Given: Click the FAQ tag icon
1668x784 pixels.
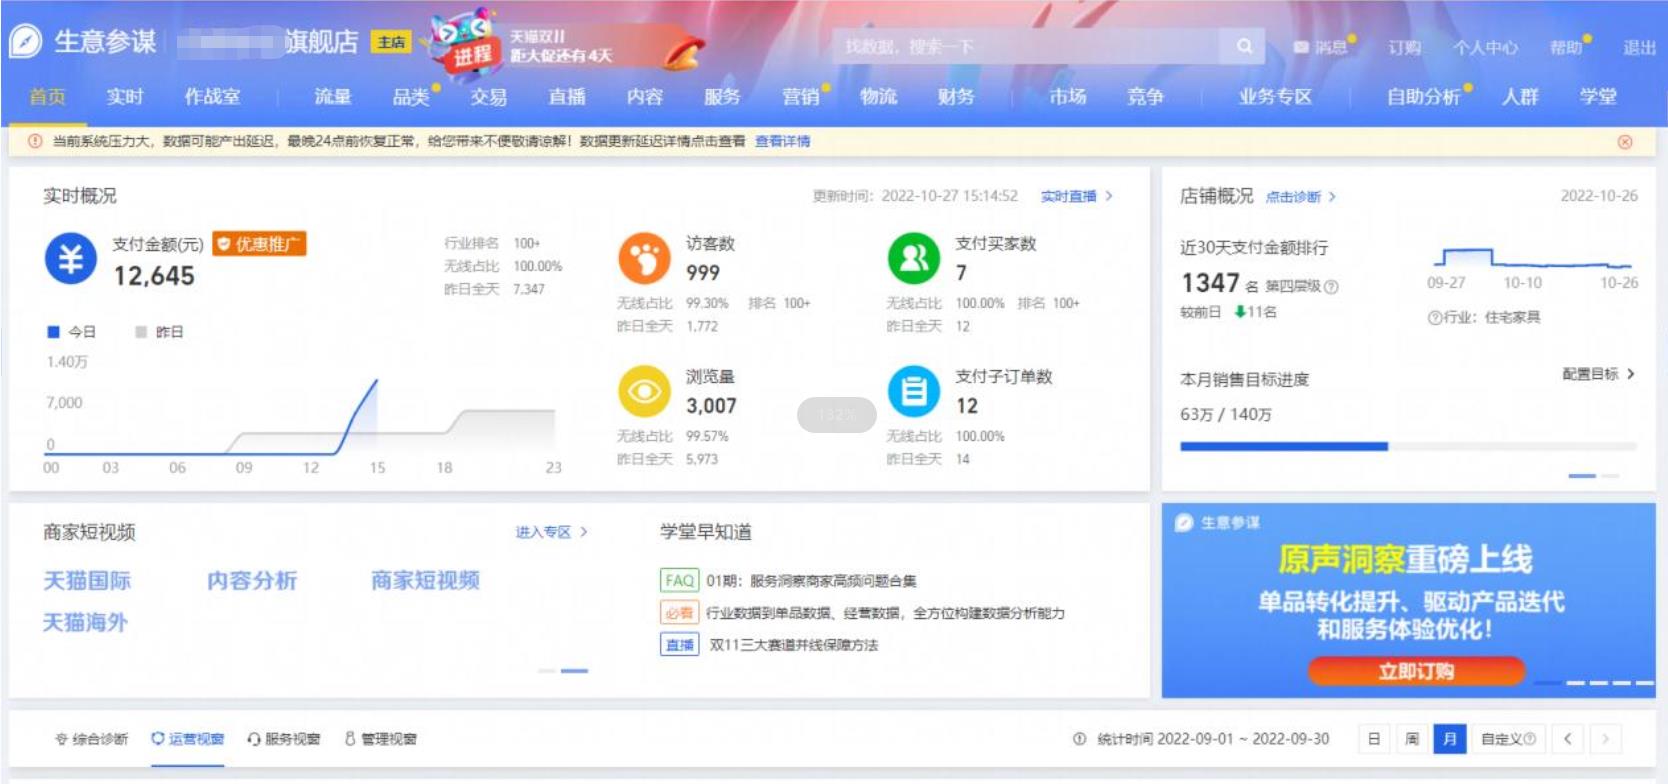Looking at the screenshot, I should coord(679,581).
